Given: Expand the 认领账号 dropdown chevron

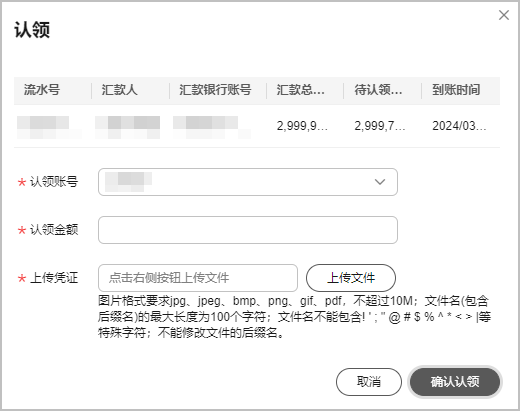Looking at the screenshot, I should (x=380, y=182).
